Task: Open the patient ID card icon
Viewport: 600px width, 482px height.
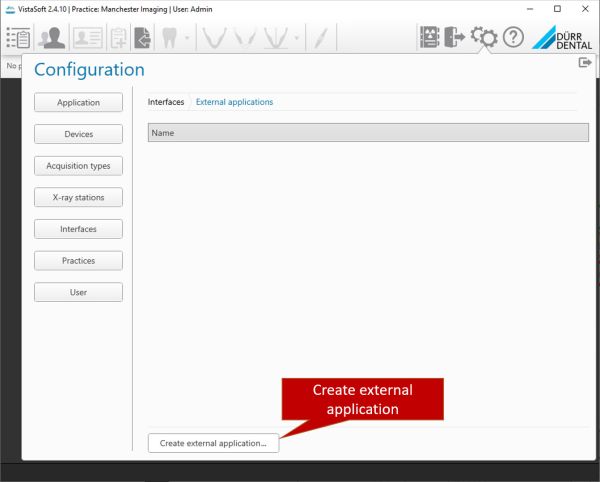Action: pyautogui.click(x=87, y=38)
